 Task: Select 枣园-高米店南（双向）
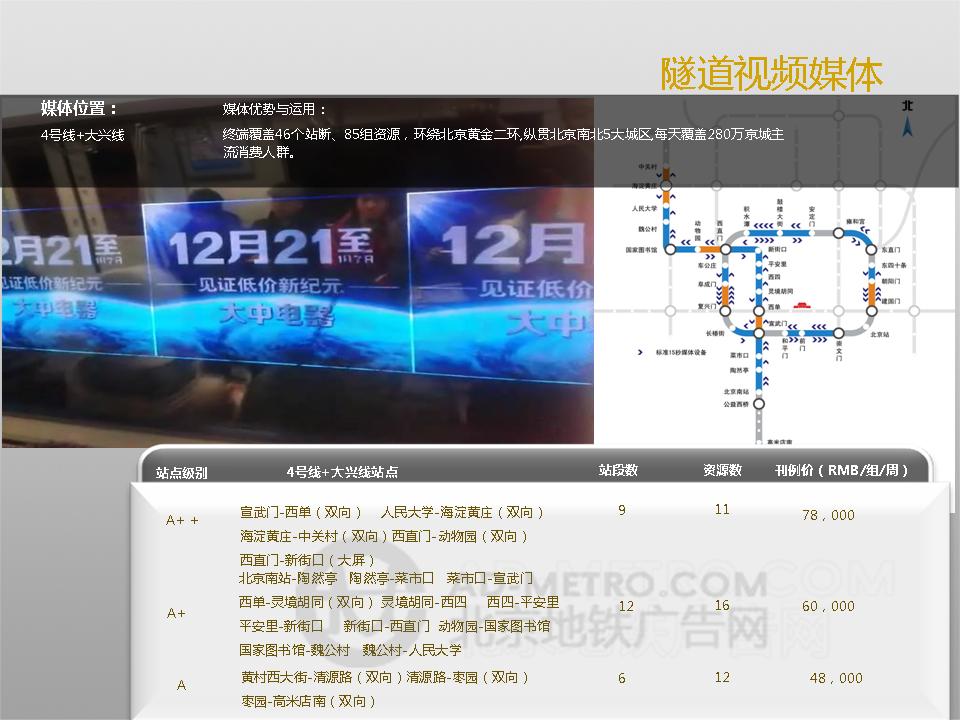click(308, 701)
